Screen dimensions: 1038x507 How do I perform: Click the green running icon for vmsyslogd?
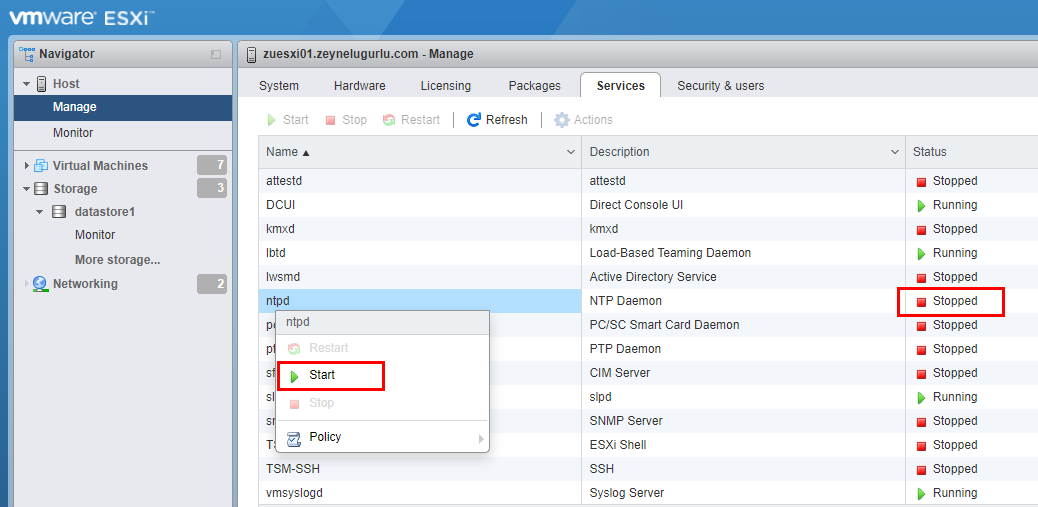click(x=921, y=494)
